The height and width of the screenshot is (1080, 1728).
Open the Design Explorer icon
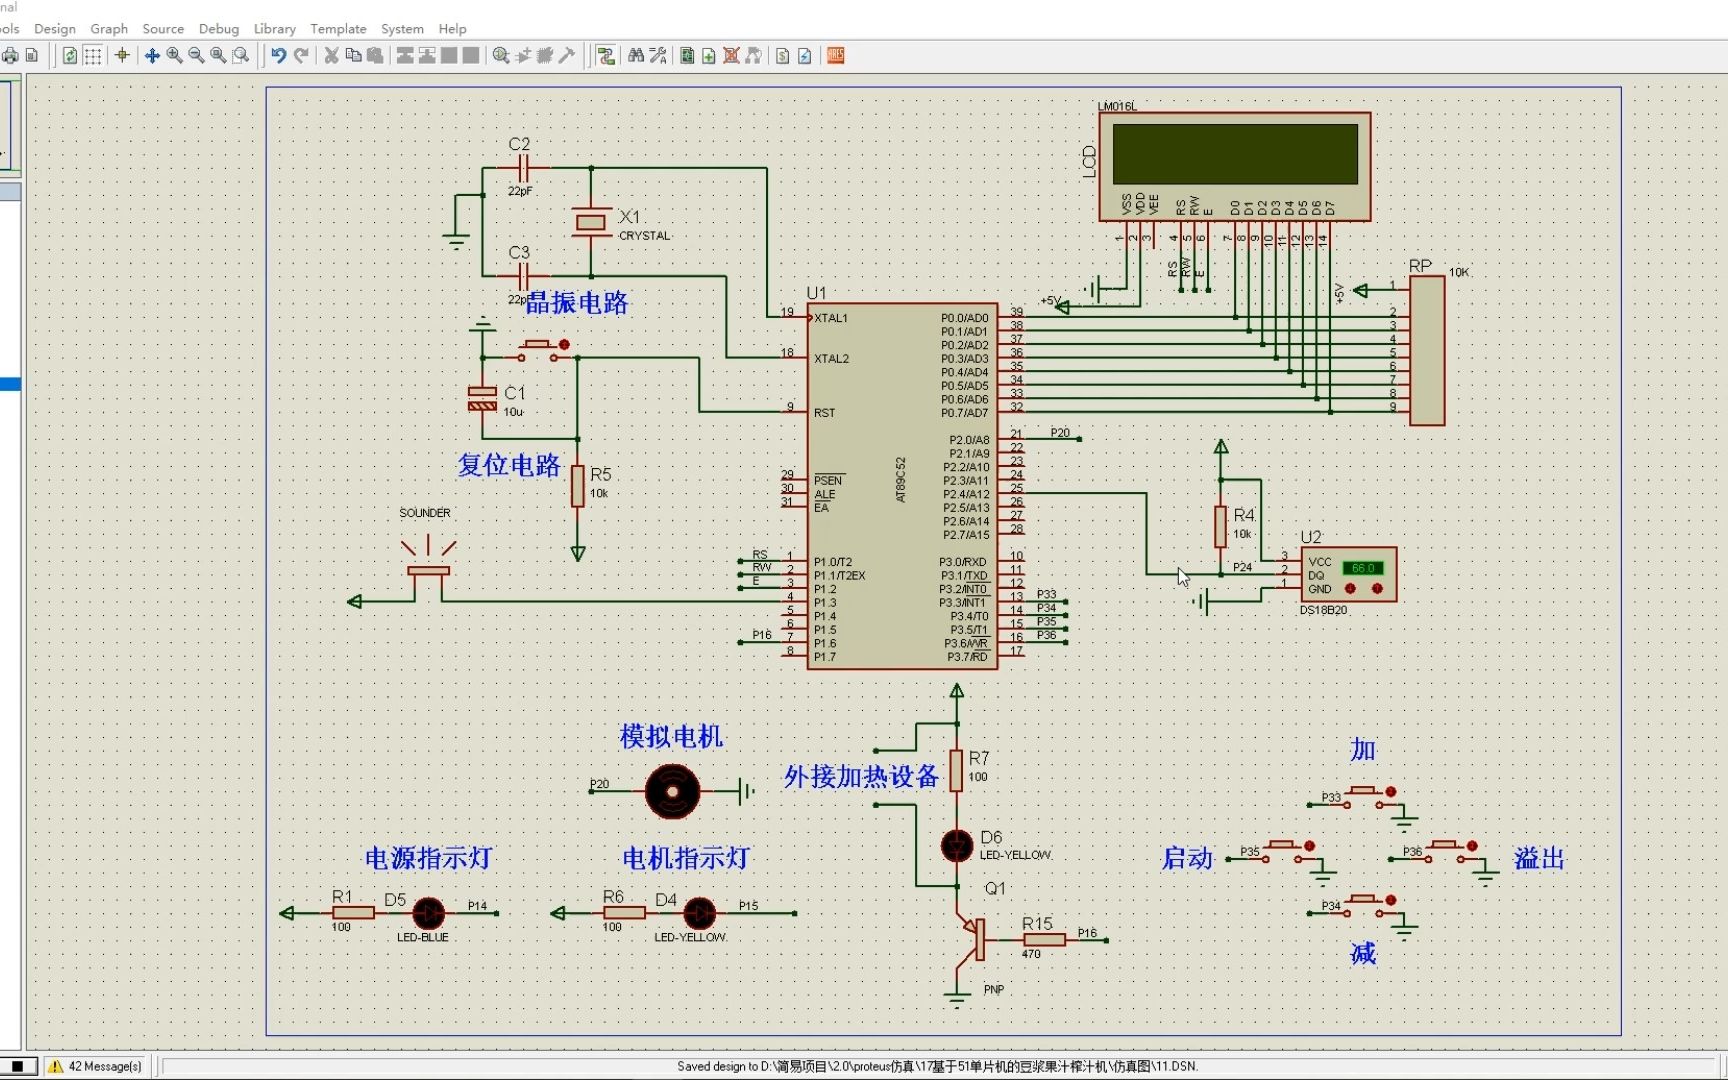tap(687, 56)
